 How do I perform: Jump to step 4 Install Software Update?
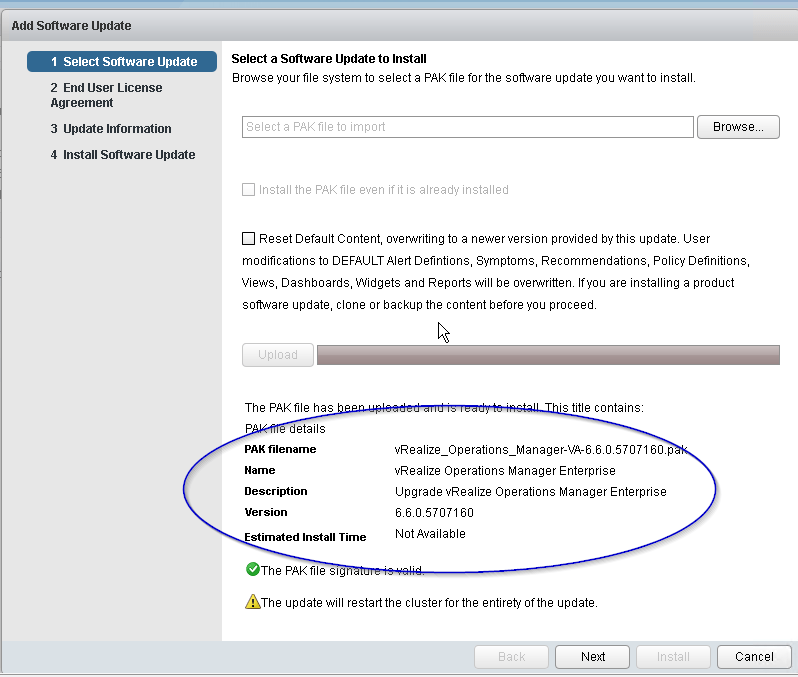(123, 155)
